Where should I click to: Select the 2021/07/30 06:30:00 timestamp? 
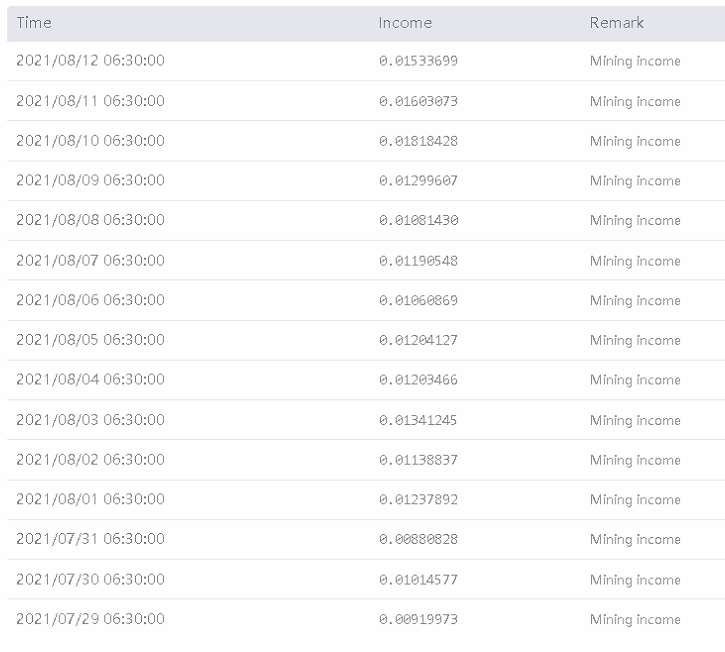pyautogui.click(x=90, y=579)
